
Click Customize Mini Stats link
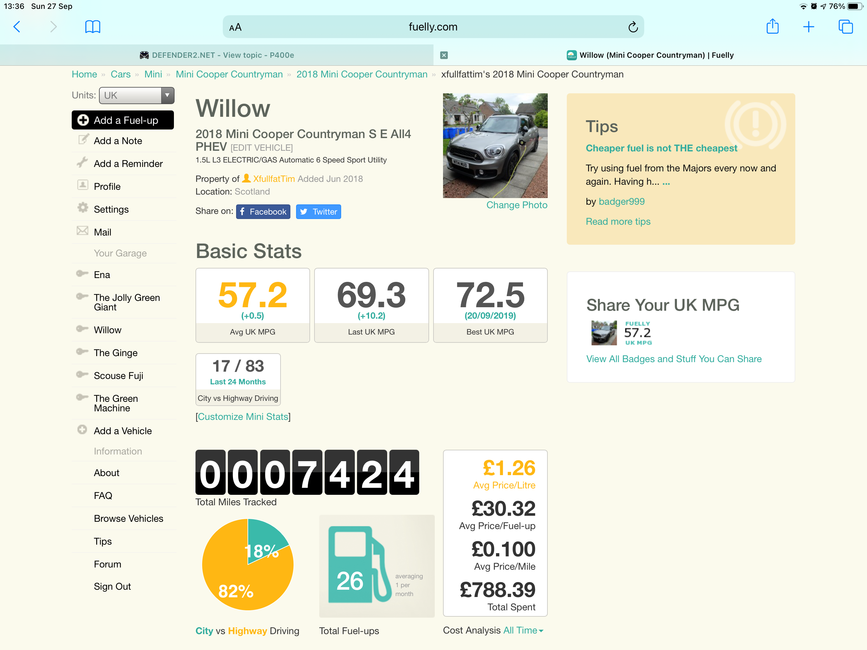[x=243, y=417]
